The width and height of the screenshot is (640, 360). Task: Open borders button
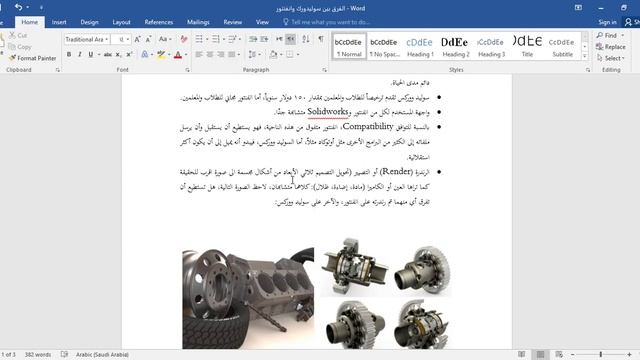pyautogui.click(x=289, y=54)
